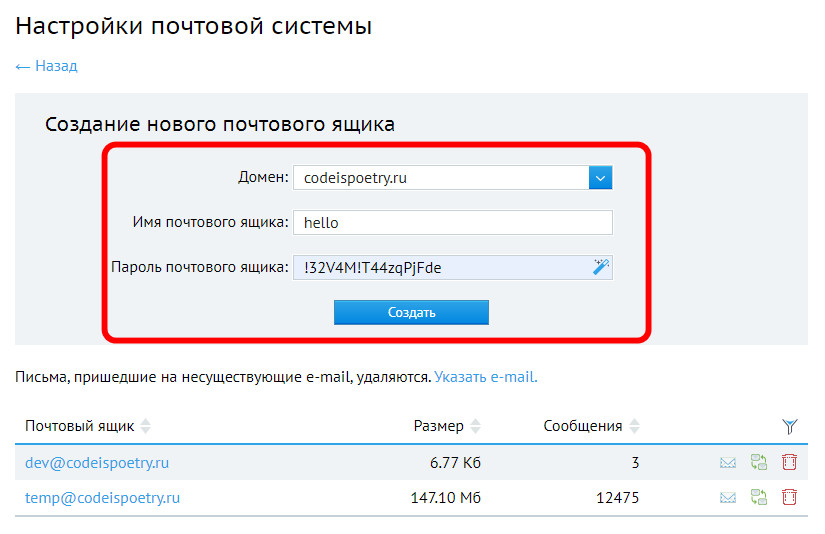The image size is (825, 534).
Task: Open the table filter funnel icon
Action: [789, 426]
